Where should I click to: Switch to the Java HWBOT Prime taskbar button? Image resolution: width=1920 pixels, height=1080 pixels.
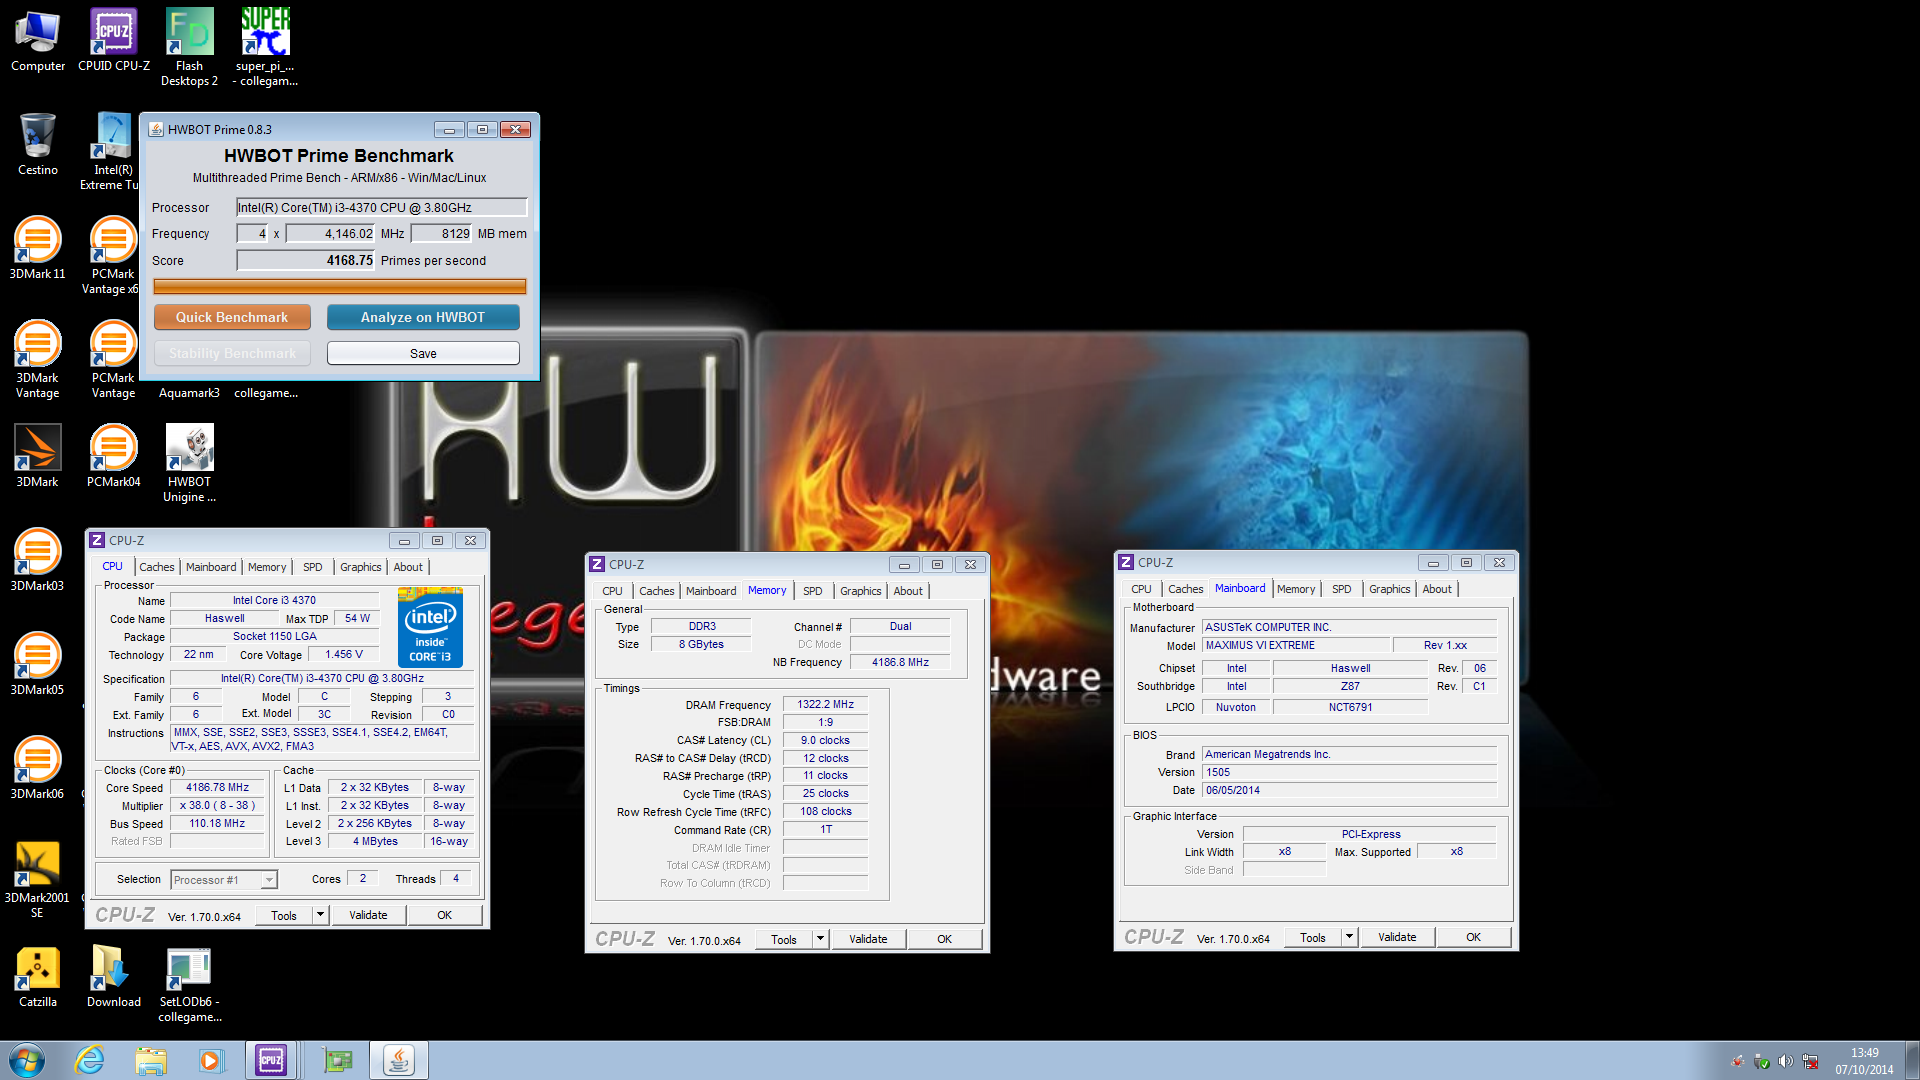tap(399, 1060)
